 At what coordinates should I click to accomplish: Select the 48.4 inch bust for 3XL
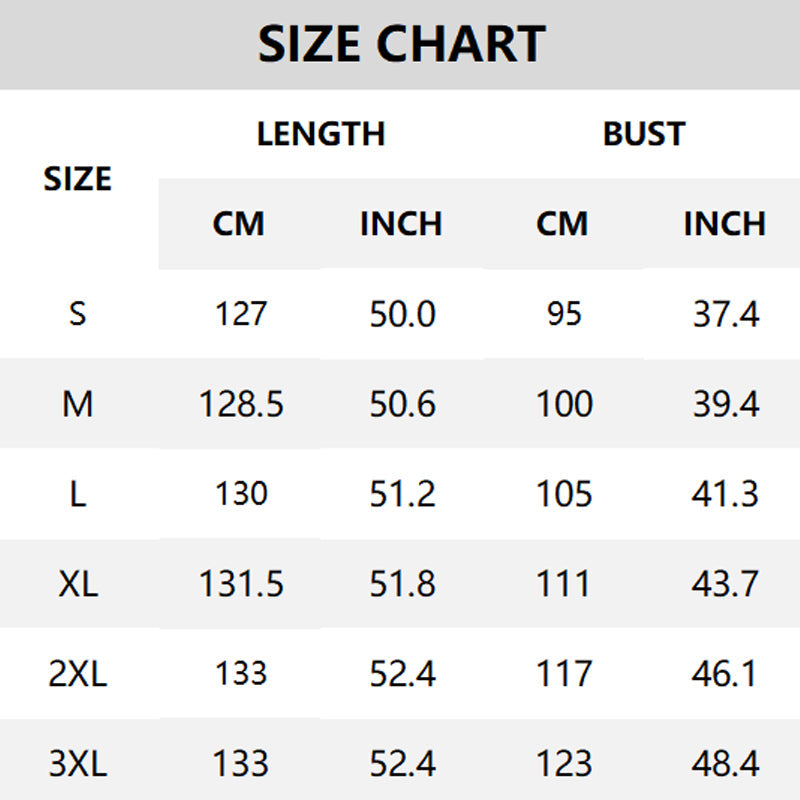pyautogui.click(x=726, y=764)
